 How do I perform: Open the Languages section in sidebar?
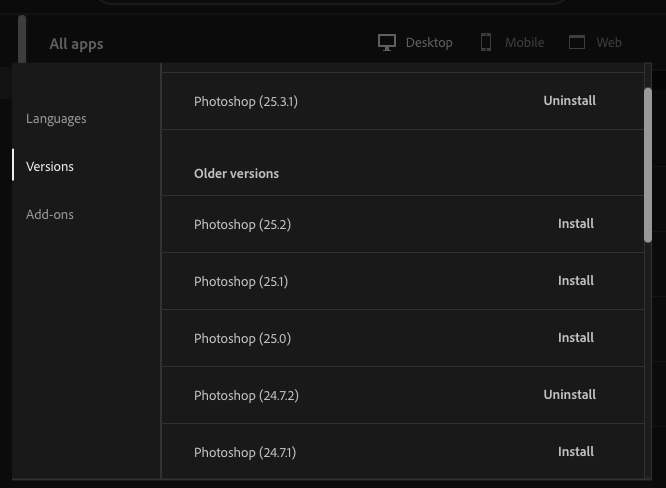[x=56, y=119]
